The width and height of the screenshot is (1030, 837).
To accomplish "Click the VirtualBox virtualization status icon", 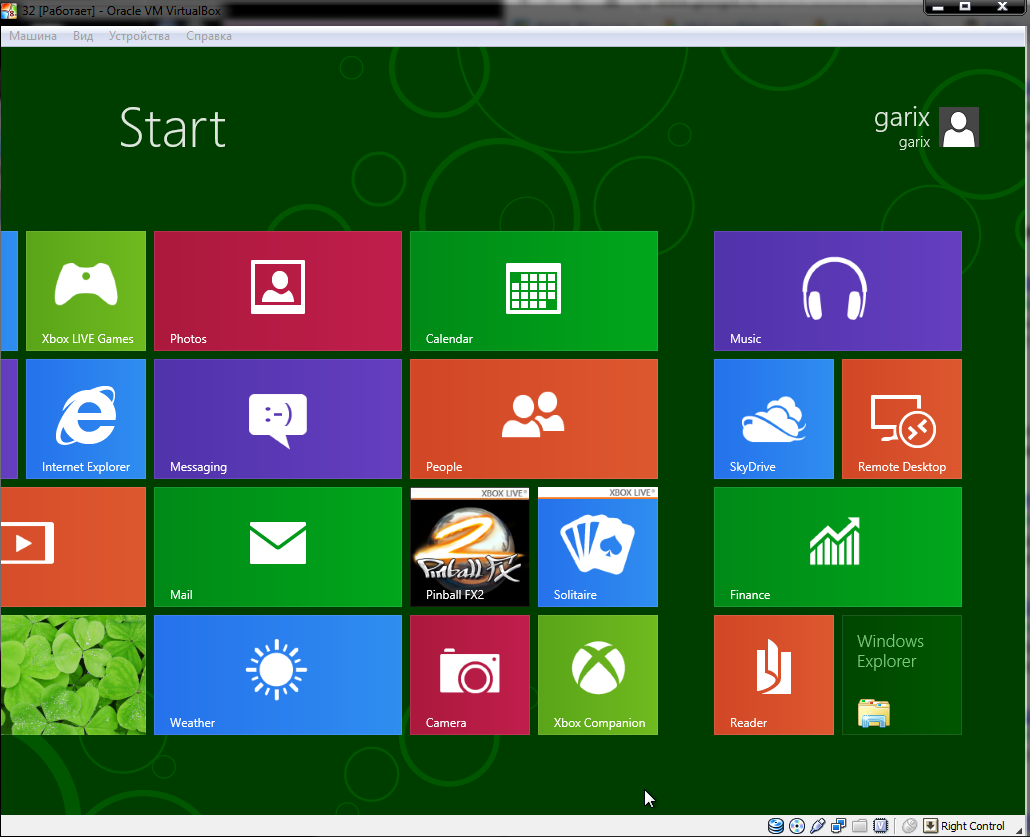I will pyautogui.click(x=881, y=826).
